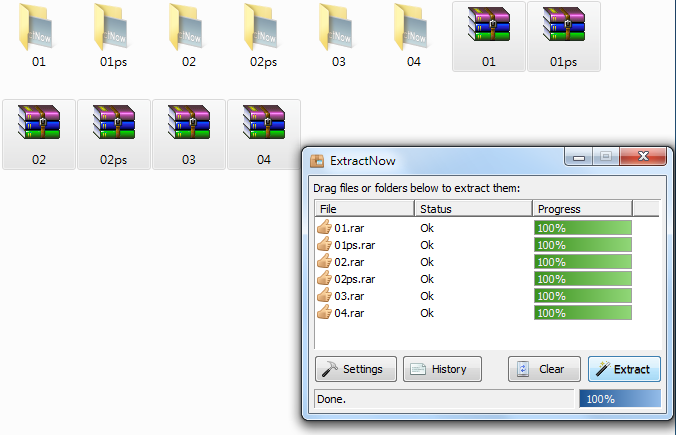Screen dimensions: 676x435
Task: Sort list by Status column header
Action: click(x=473, y=209)
